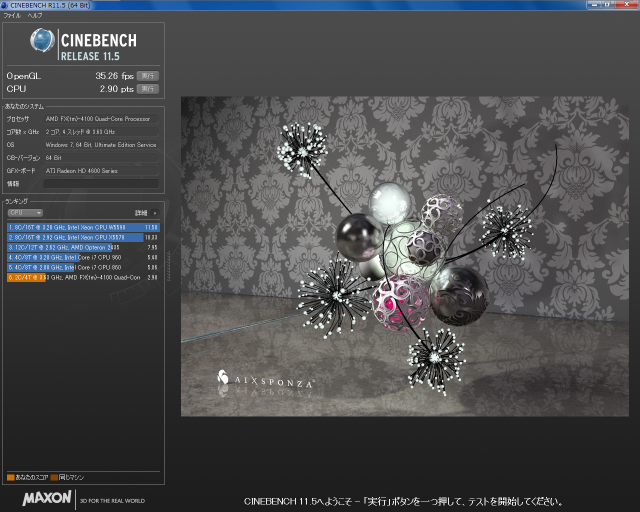Select ranking row 2 Xeon X5570
640x512 pixels.
[83, 237]
